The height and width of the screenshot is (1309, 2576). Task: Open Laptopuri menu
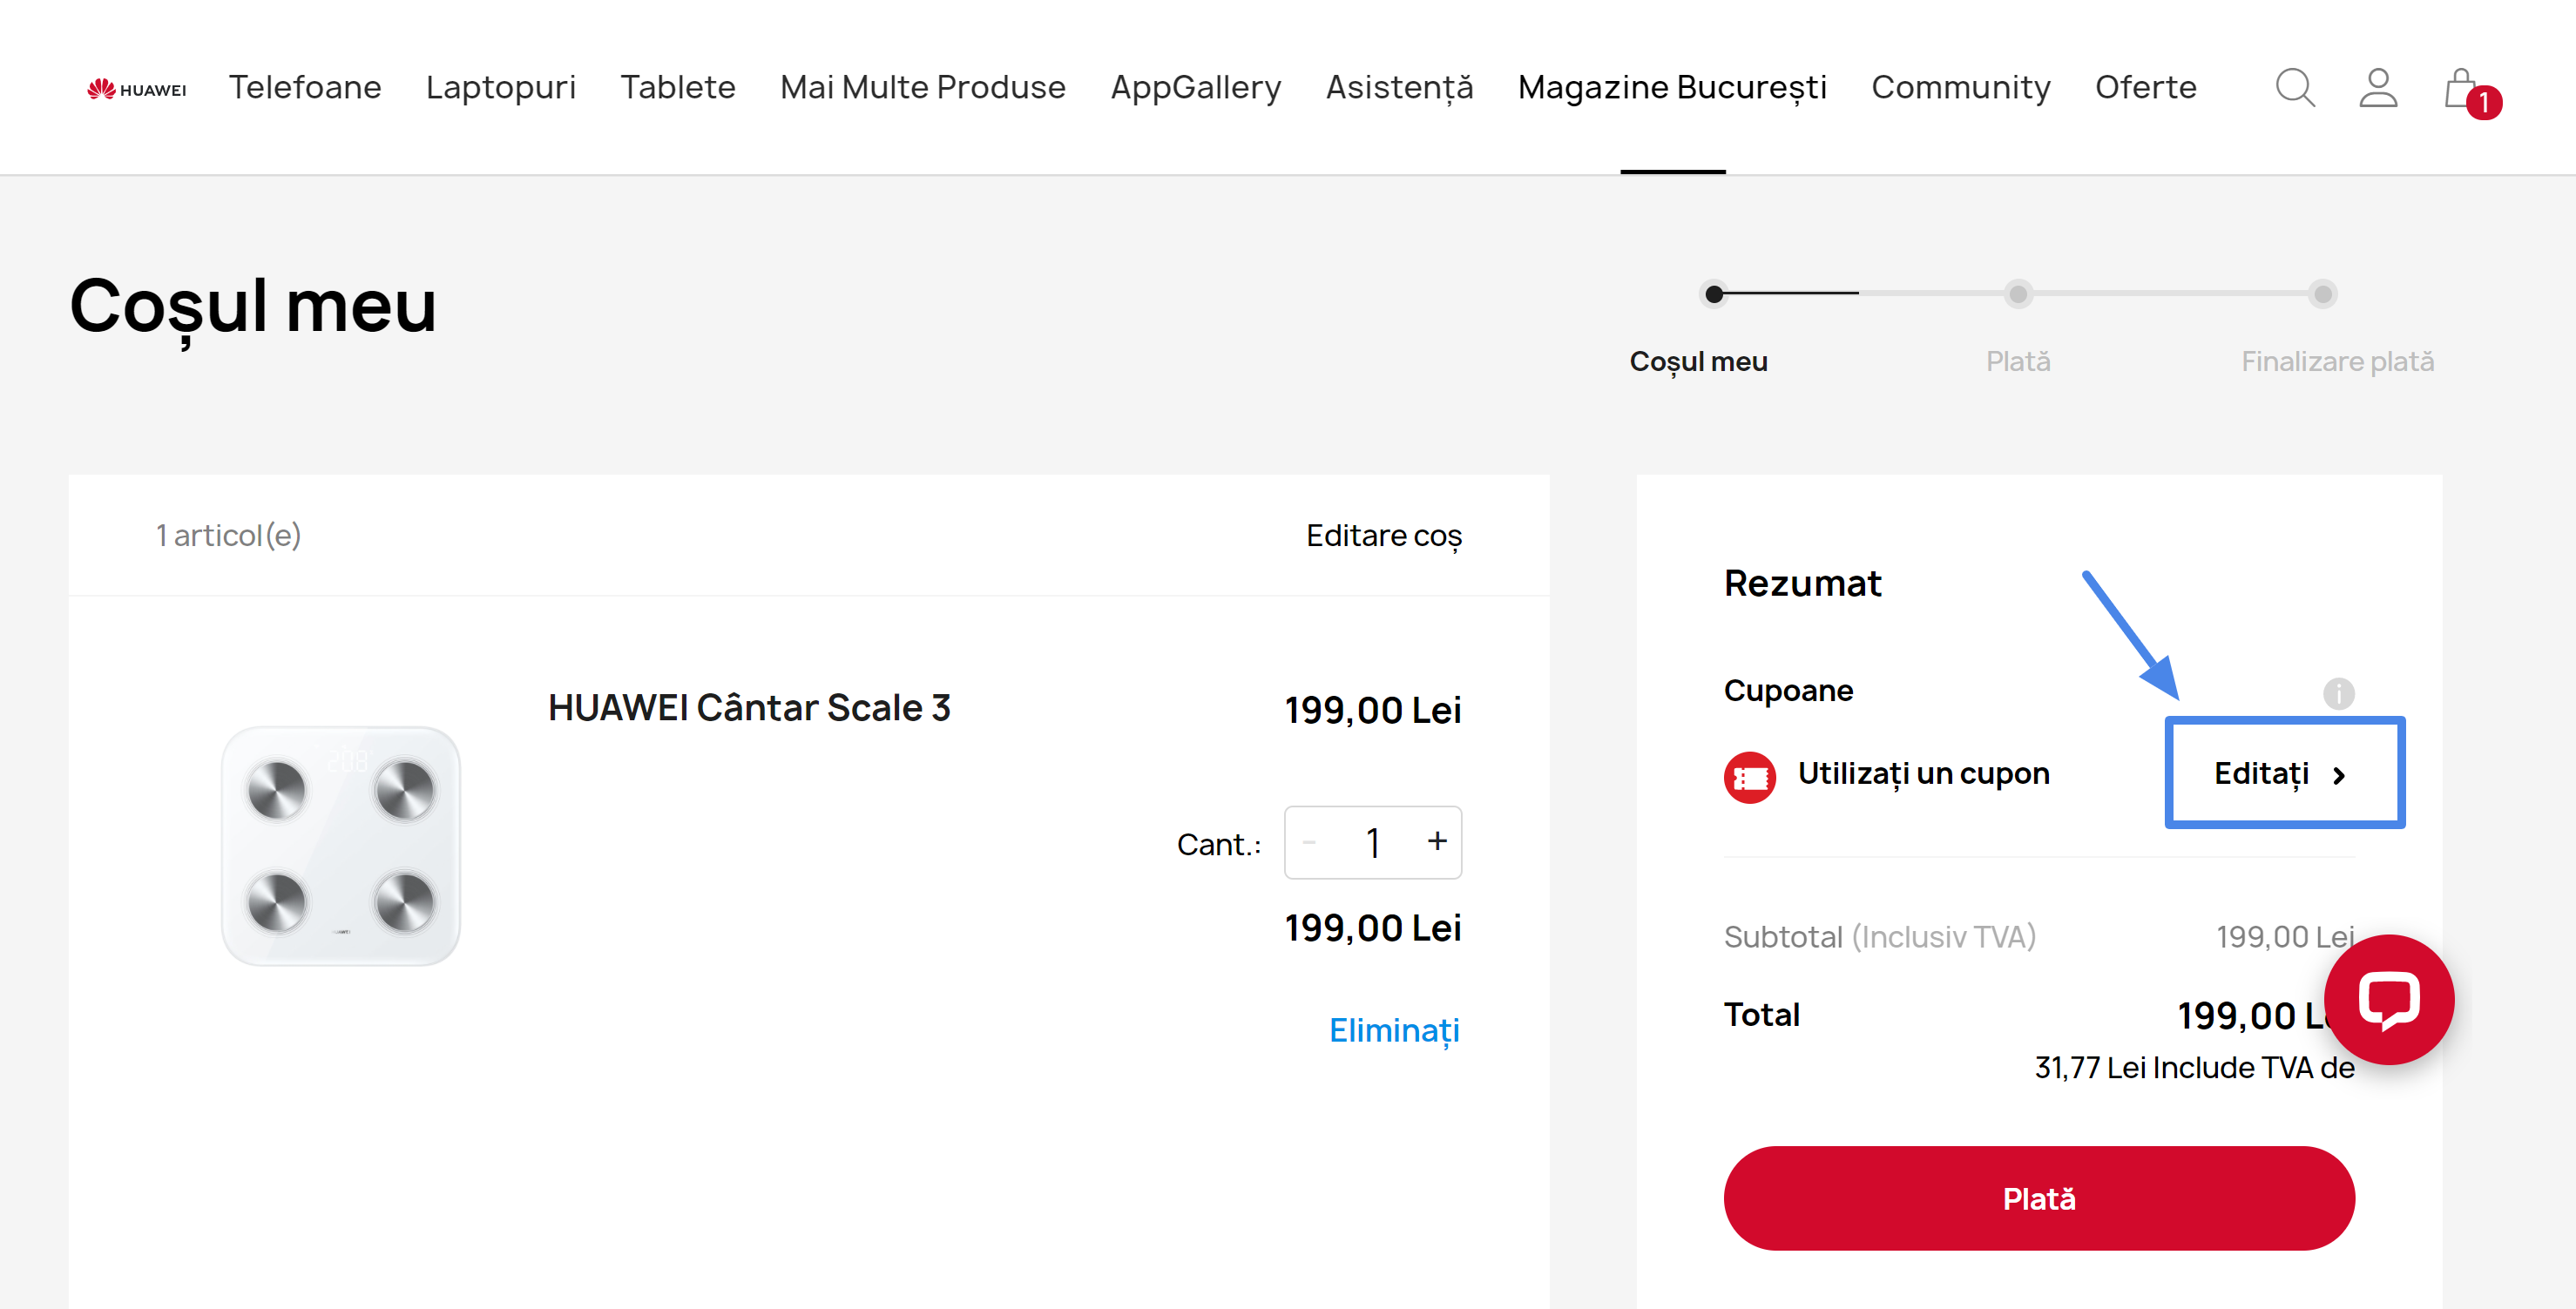click(x=500, y=88)
